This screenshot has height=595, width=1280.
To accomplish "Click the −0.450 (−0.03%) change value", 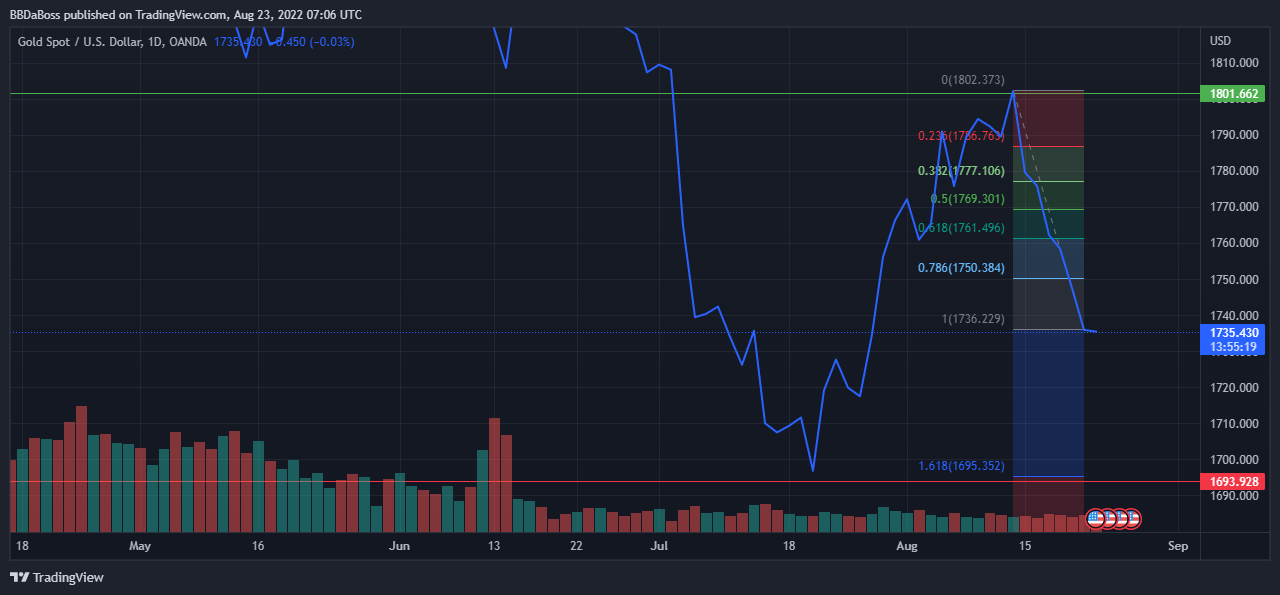I will pyautogui.click(x=312, y=41).
